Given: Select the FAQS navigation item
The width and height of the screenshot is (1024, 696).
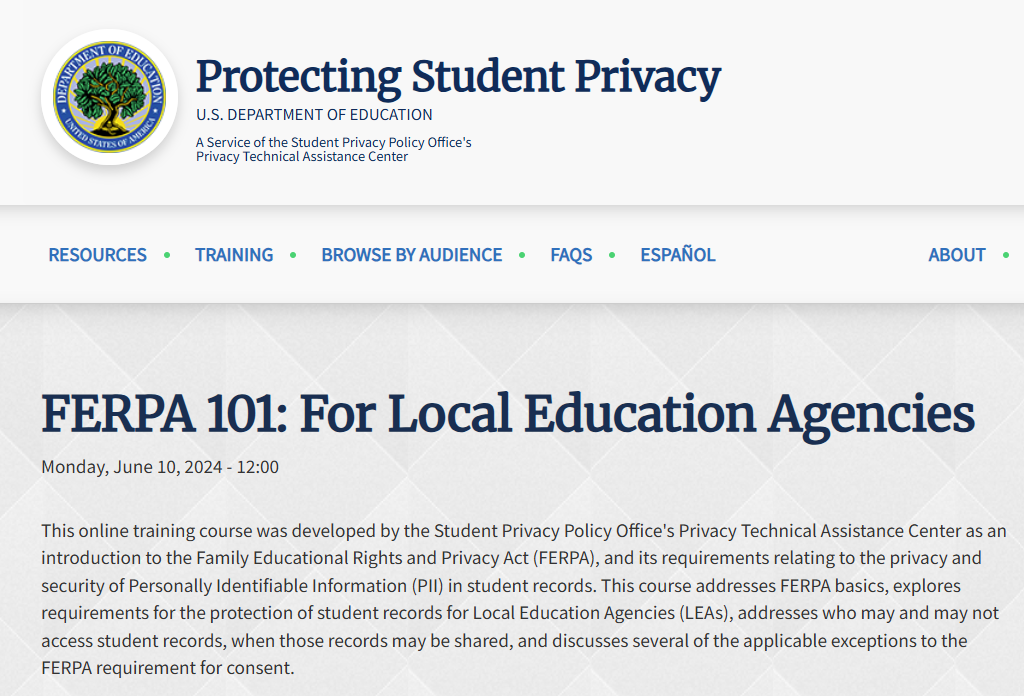Looking at the screenshot, I should click(x=571, y=255).
